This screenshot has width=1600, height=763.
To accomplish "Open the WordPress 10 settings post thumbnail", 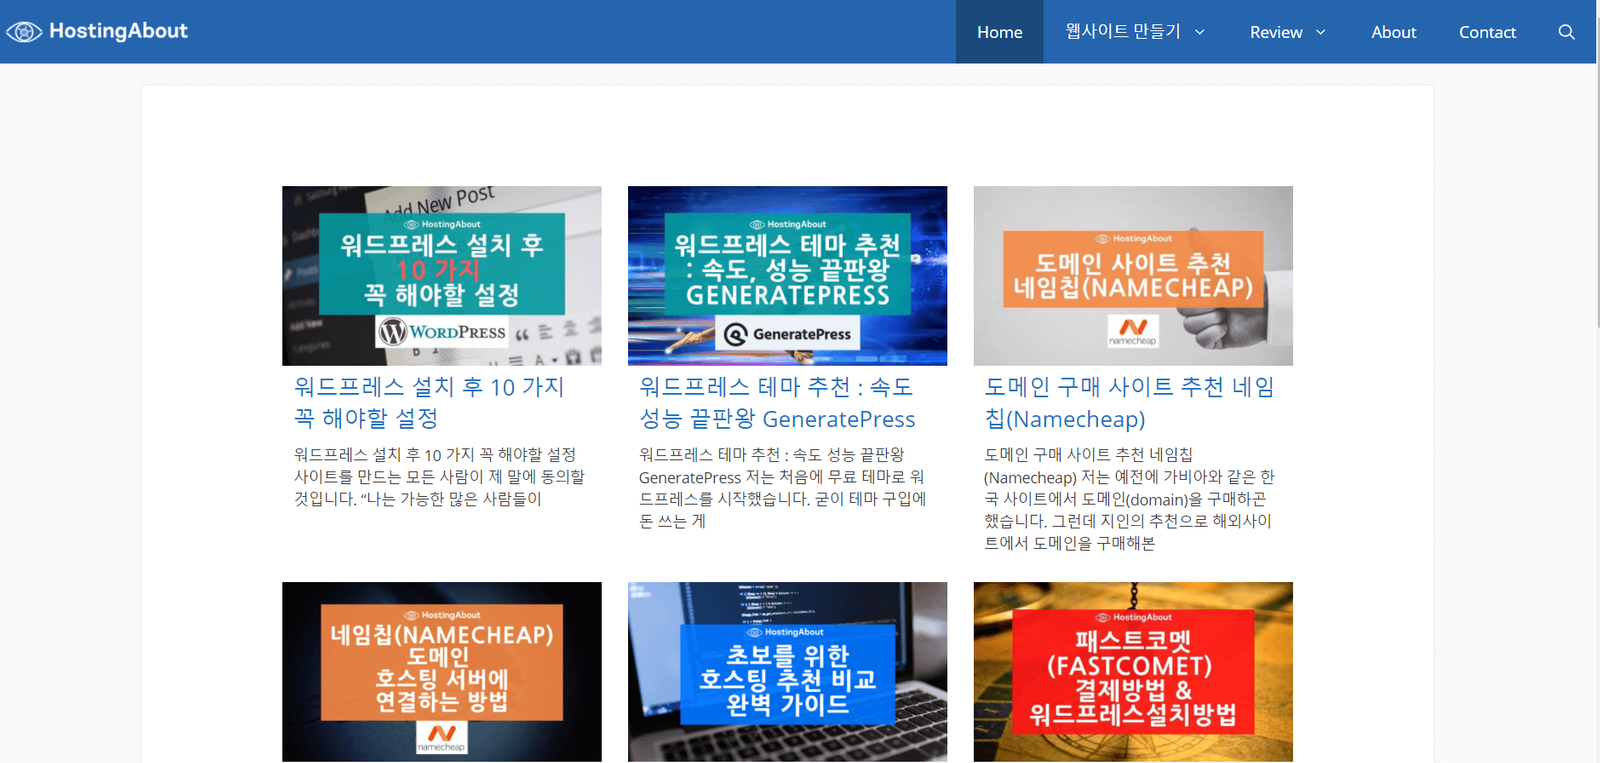I will click(x=441, y=275).
